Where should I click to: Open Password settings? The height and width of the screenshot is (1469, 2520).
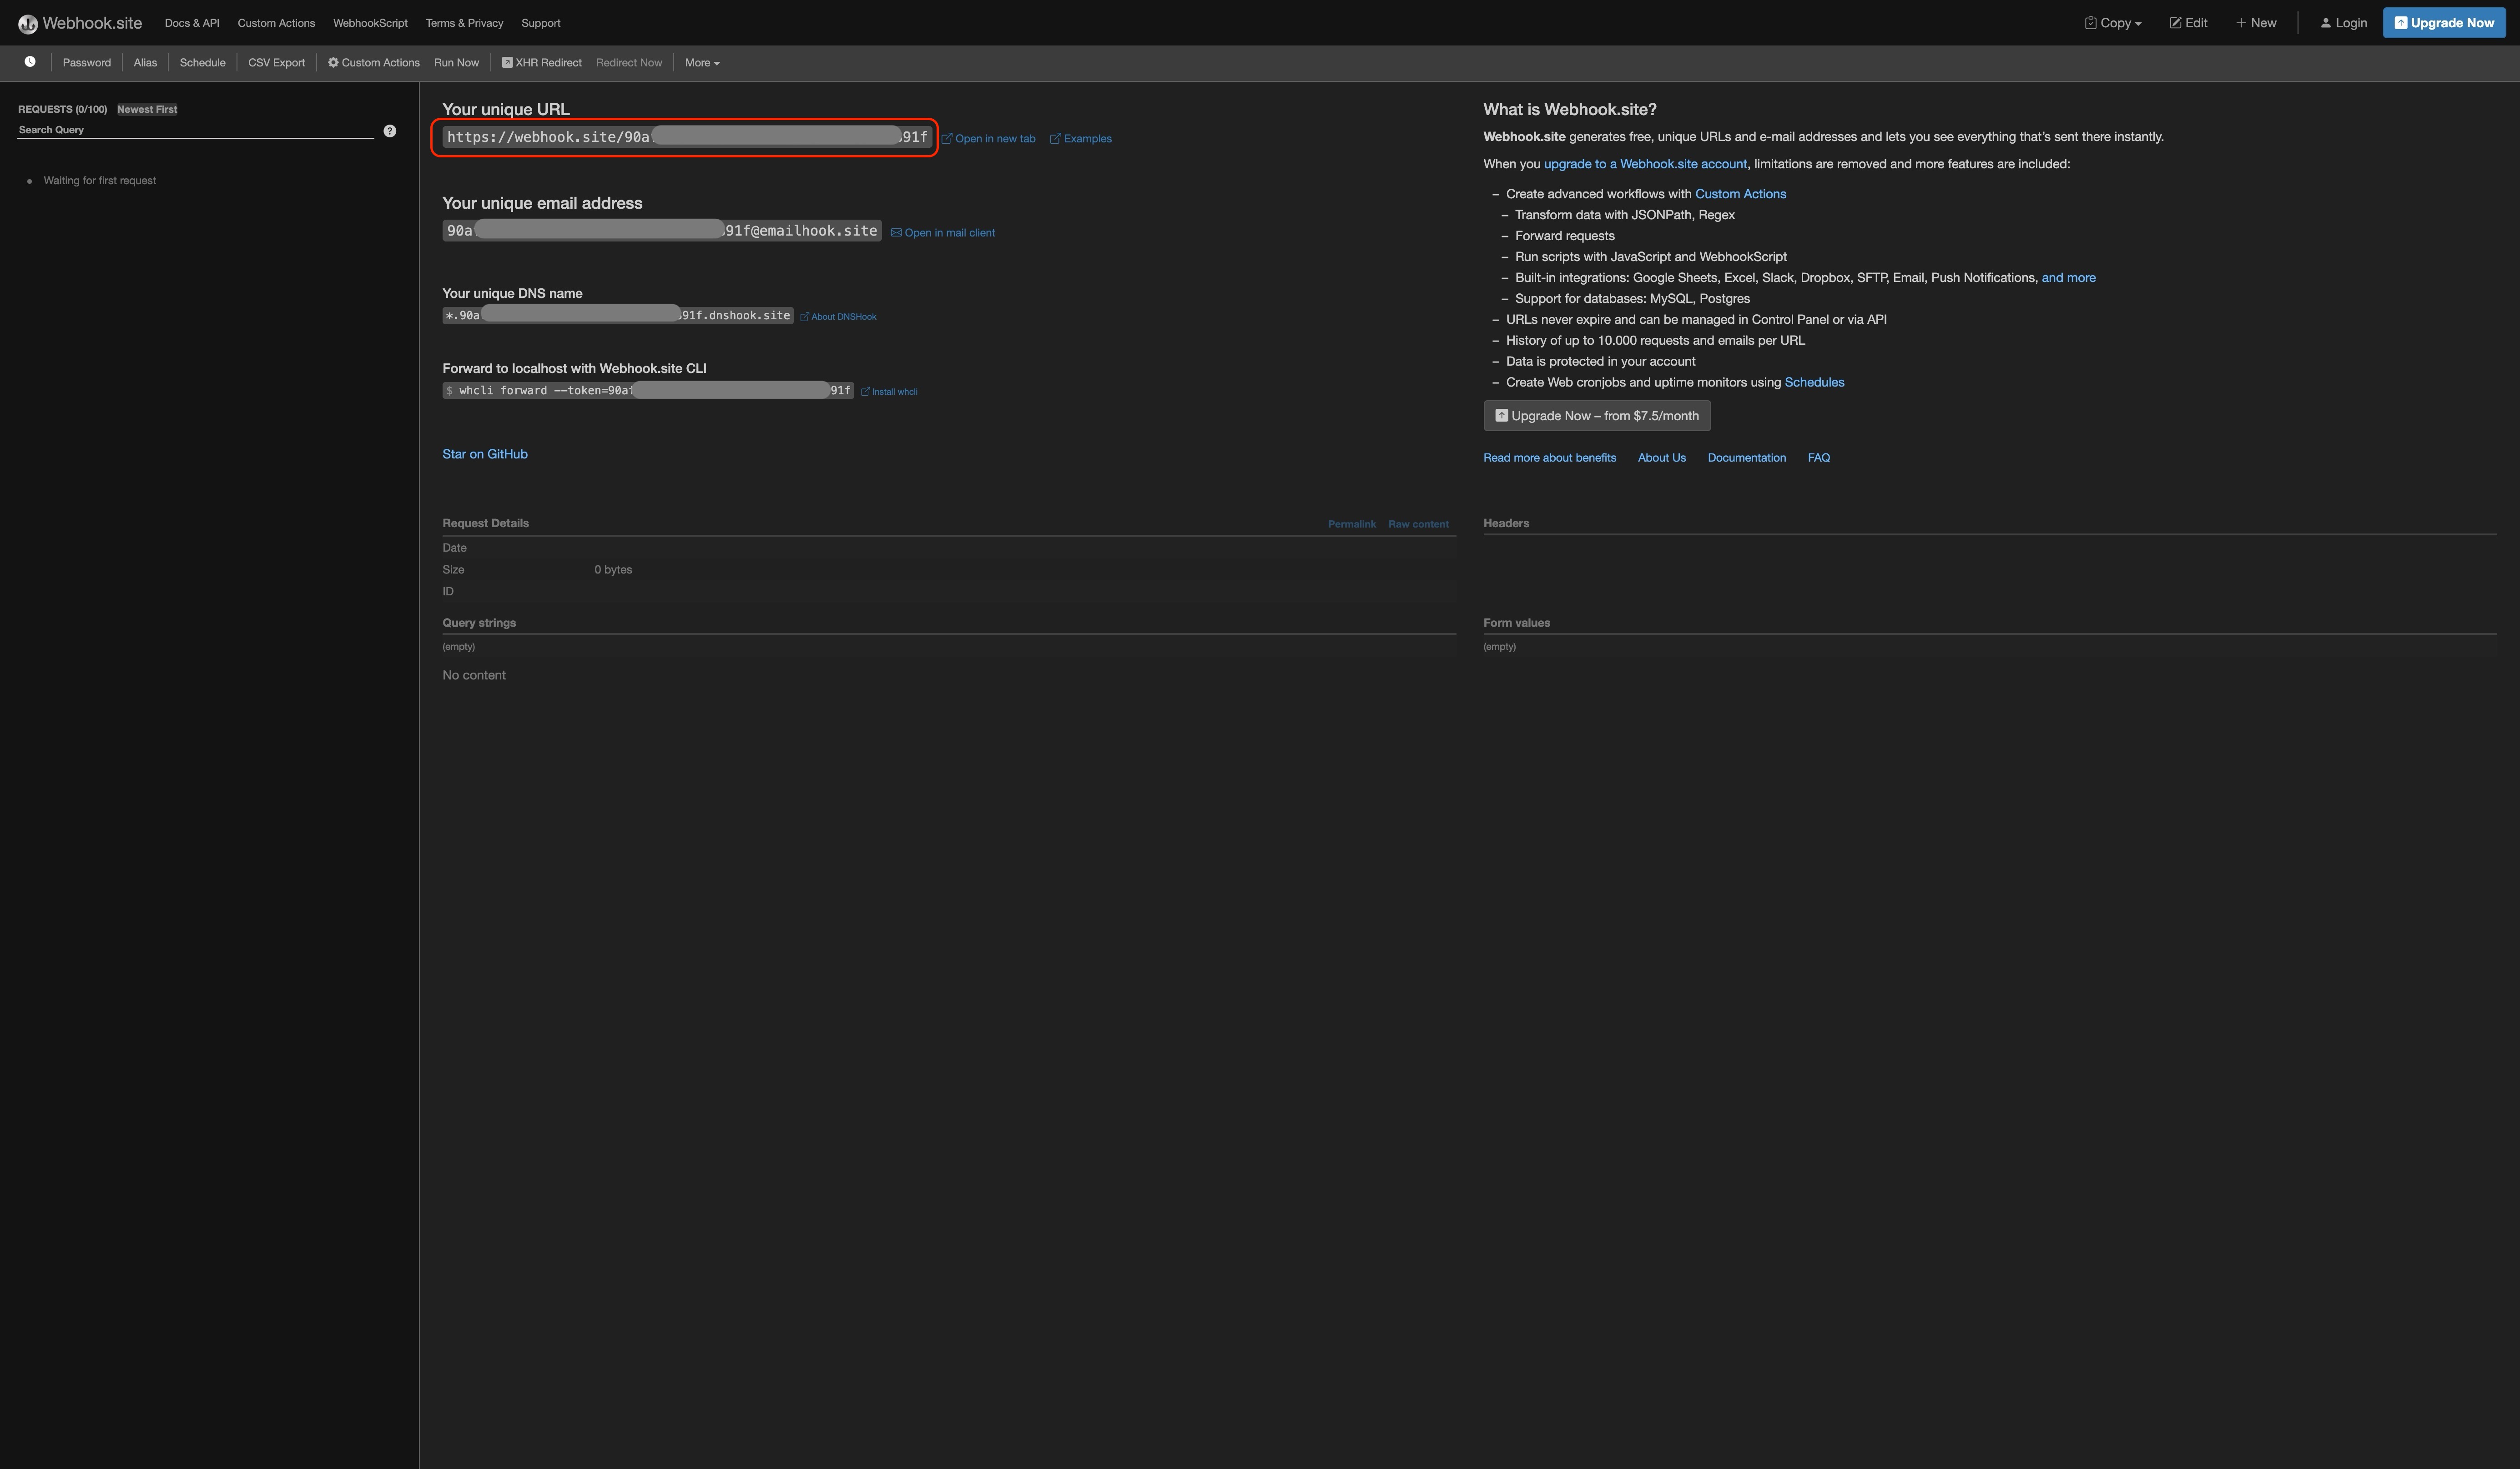pos(87,63)
